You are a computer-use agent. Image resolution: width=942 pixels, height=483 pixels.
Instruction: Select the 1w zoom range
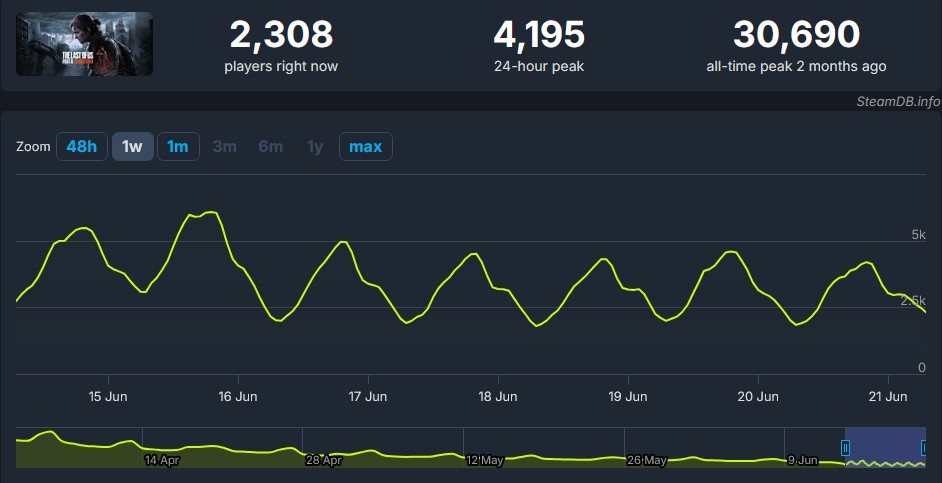tap(132, 147)
